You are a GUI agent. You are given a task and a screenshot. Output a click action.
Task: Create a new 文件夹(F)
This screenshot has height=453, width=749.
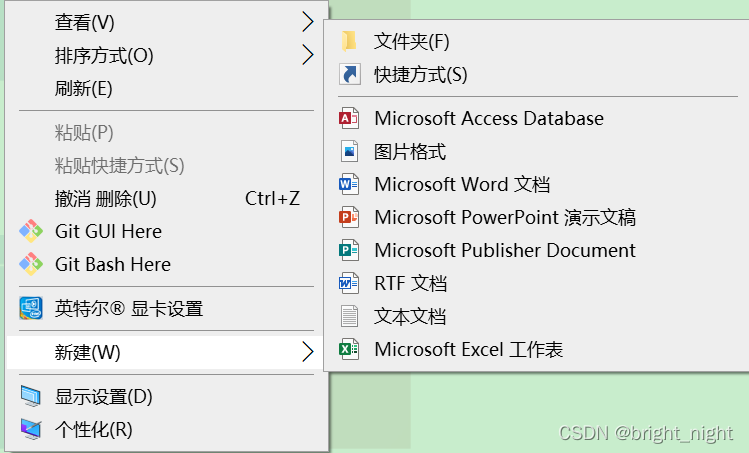(537, 41)
